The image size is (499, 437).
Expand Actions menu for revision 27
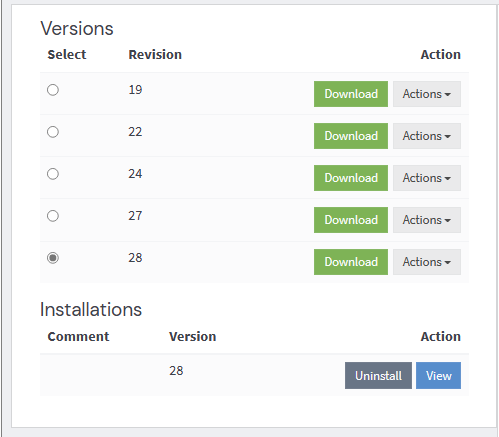427,220
